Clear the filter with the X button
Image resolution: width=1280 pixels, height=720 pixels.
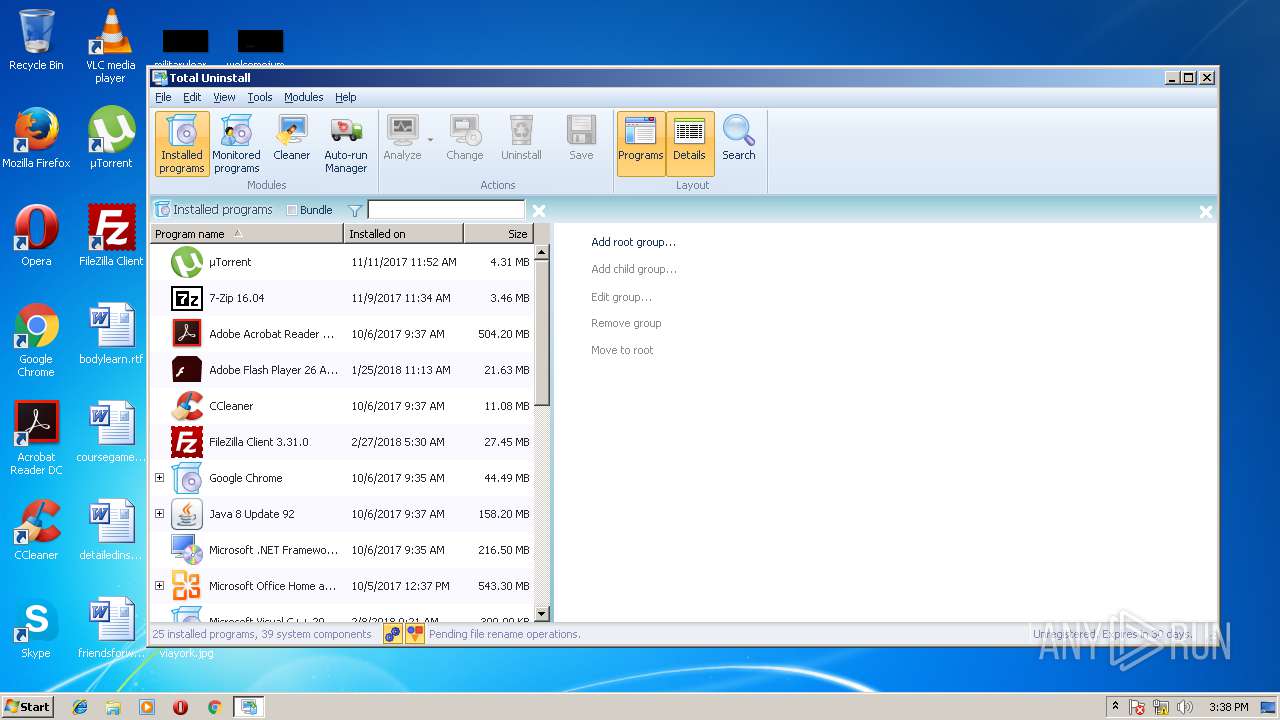coord(539,210)
